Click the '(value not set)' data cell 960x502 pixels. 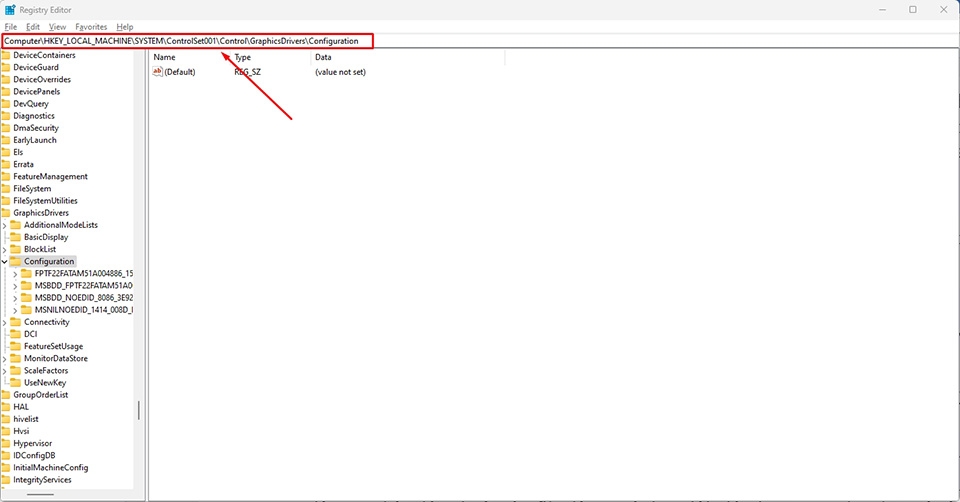[340, 72]
